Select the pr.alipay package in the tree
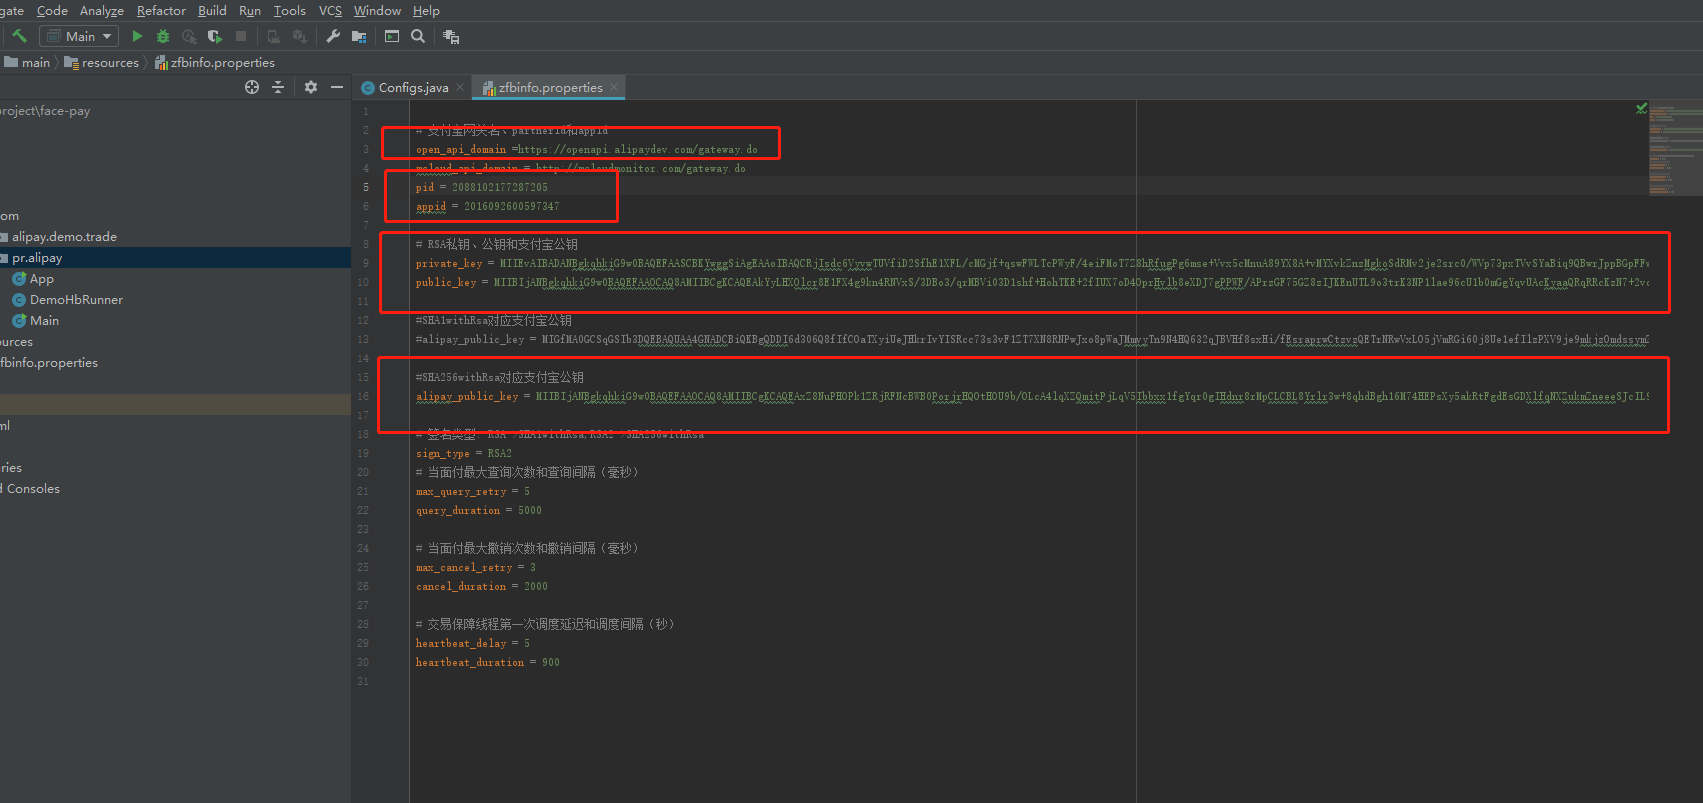This screenshot has width=1703, height=803. coord(37,258)
